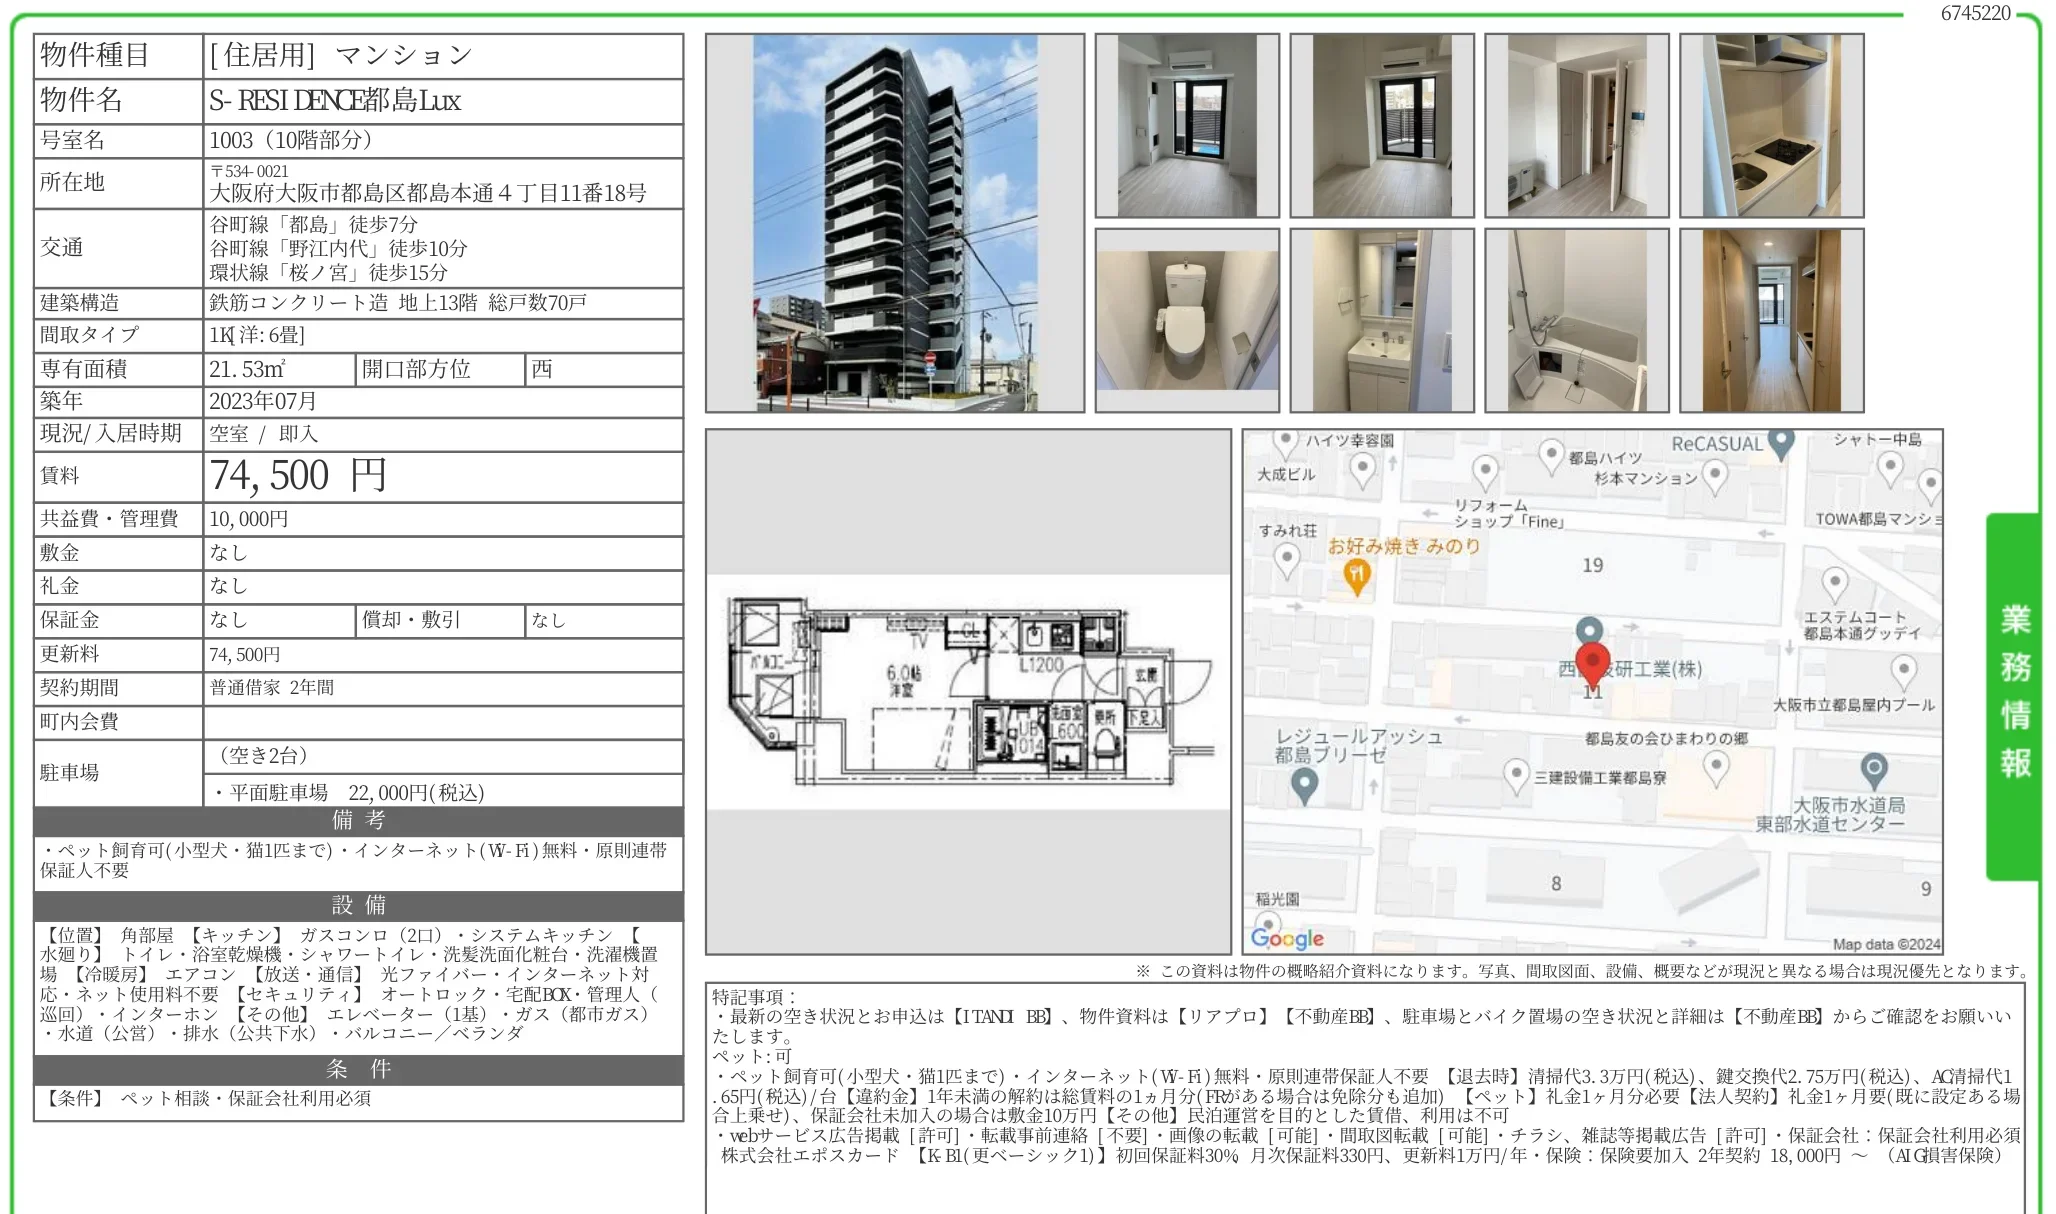
Task: Click the すみれ荘 map pin
Action: (1288, 562)
